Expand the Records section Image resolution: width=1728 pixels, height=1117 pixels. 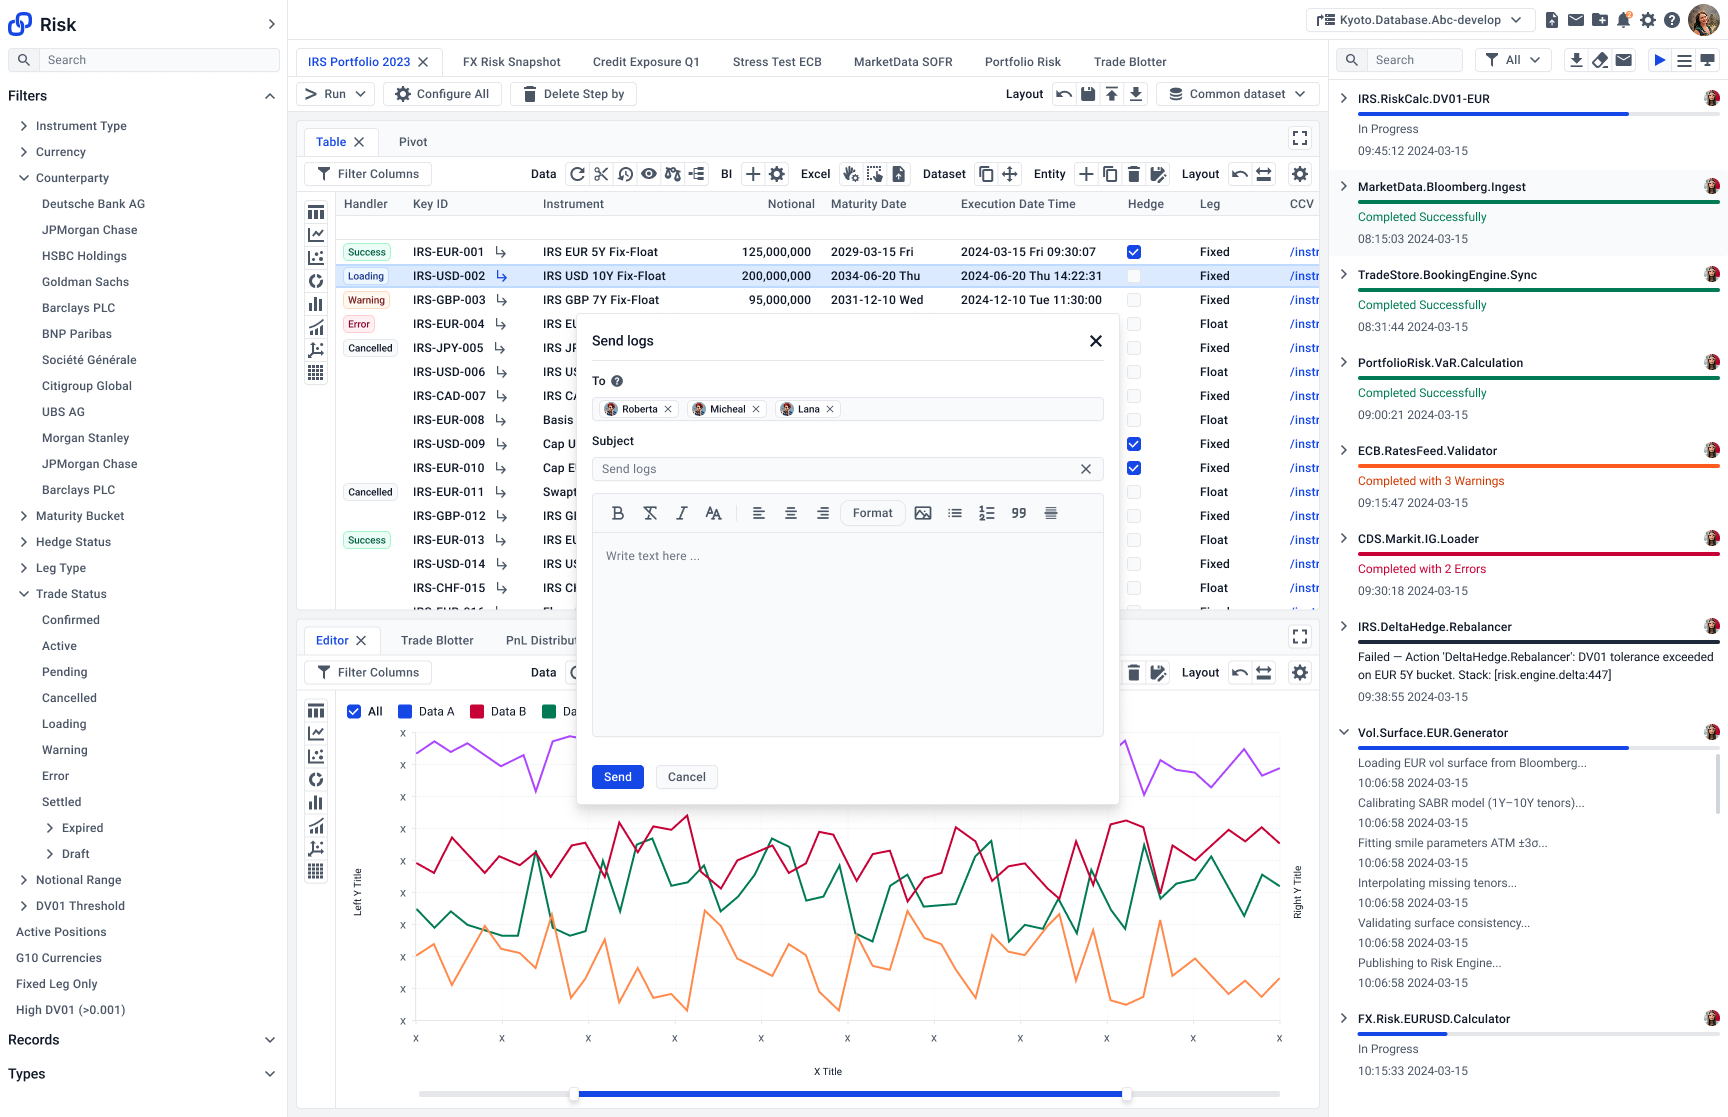pos(270,1040)
